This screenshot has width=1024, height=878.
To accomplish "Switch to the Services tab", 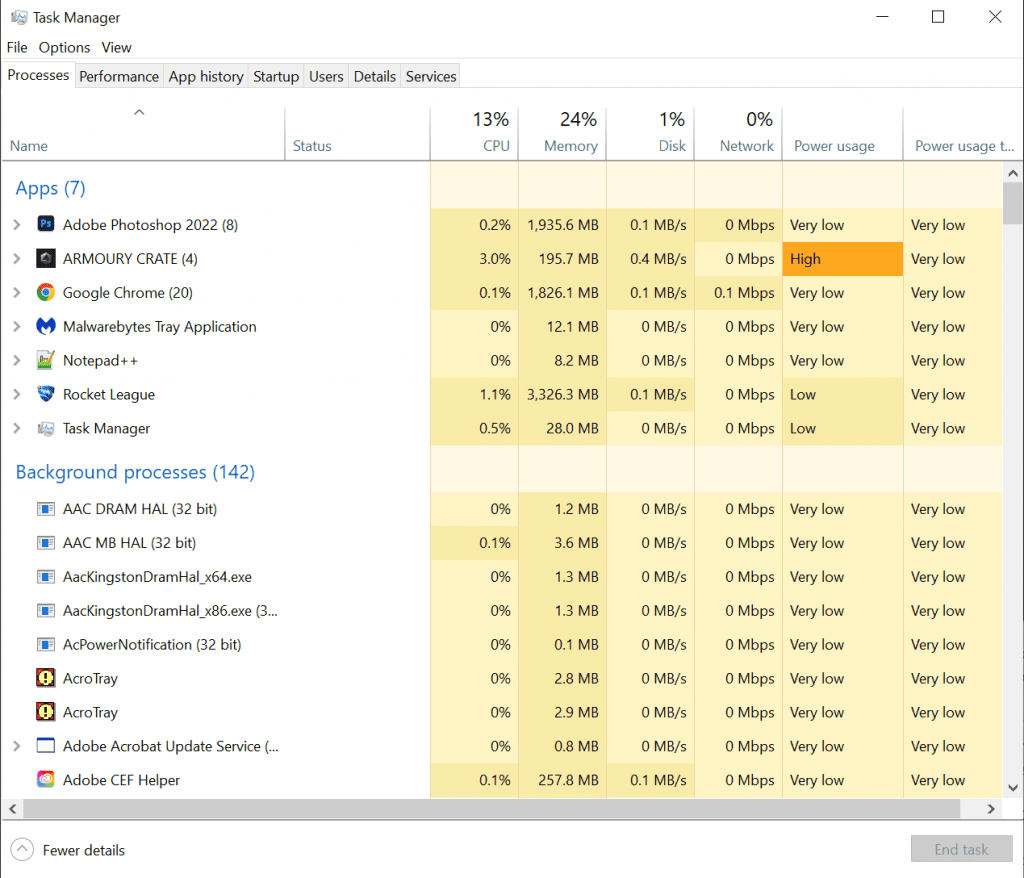I will coord(431,76).
